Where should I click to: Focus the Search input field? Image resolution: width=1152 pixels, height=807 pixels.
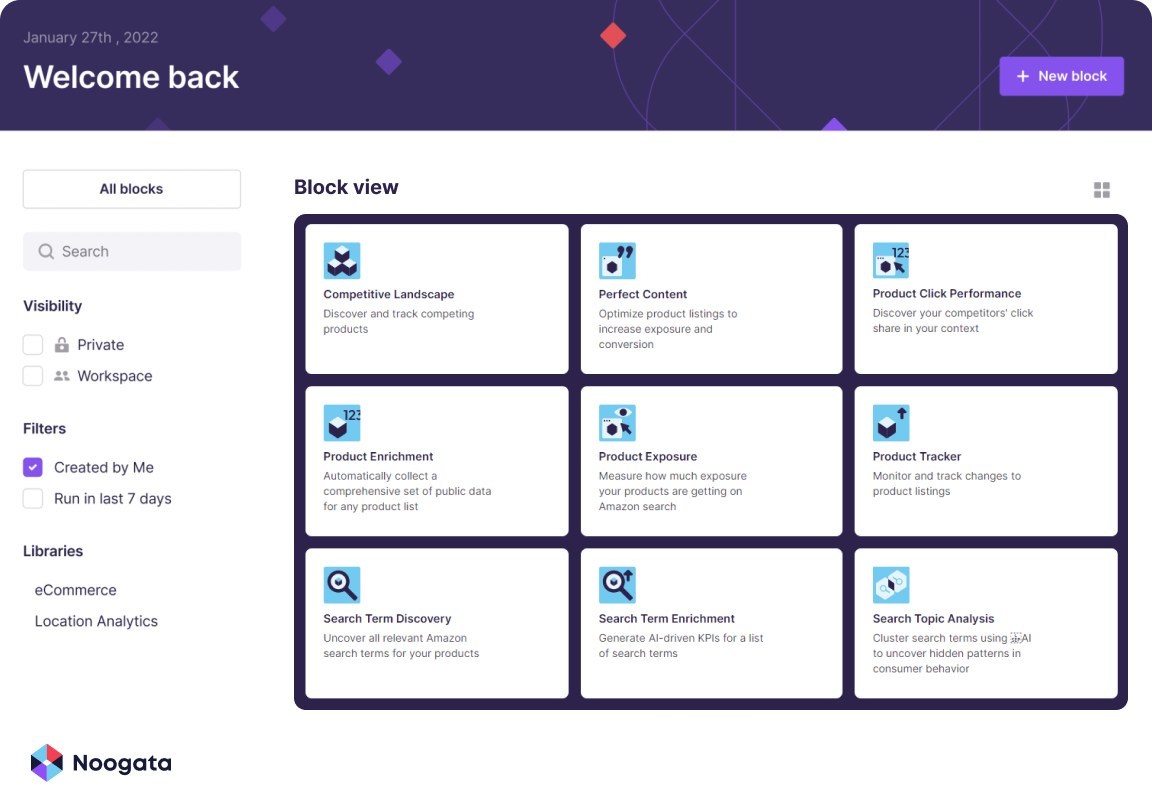click(140, 252)
